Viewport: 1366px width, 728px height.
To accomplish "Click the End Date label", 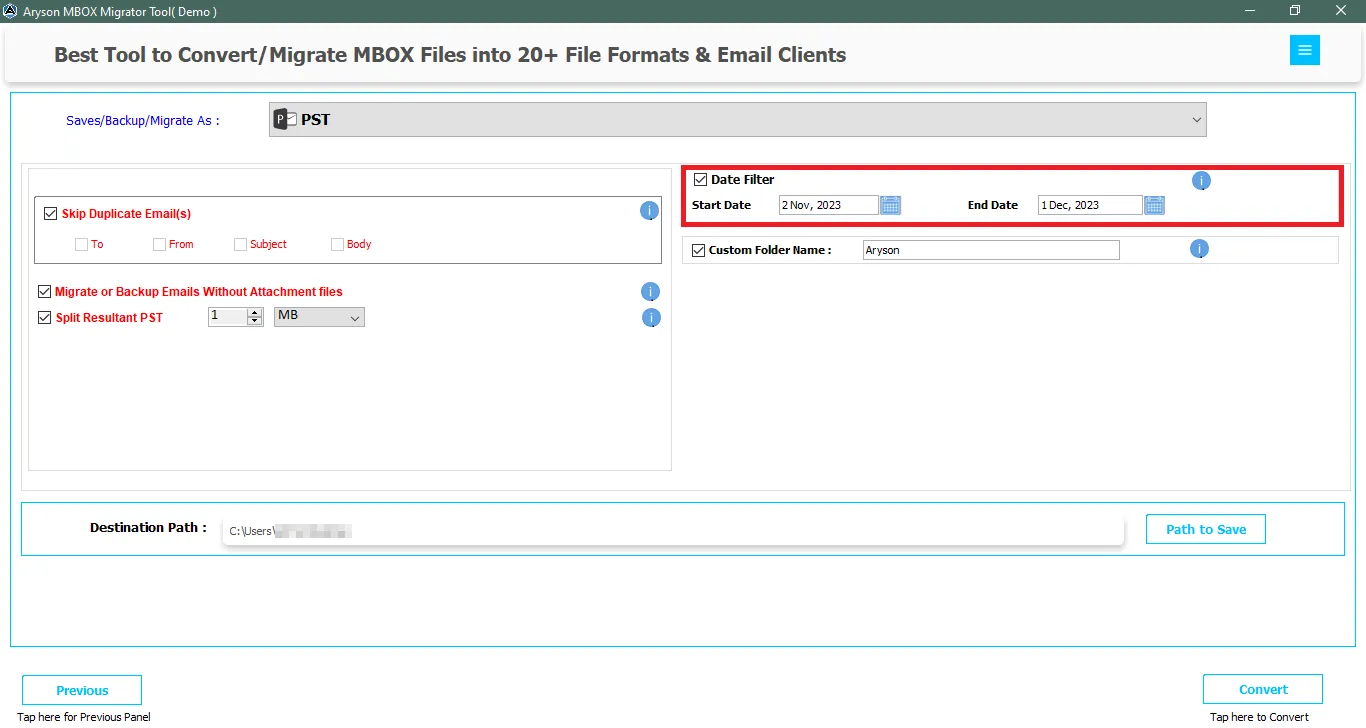I will 993,205.
